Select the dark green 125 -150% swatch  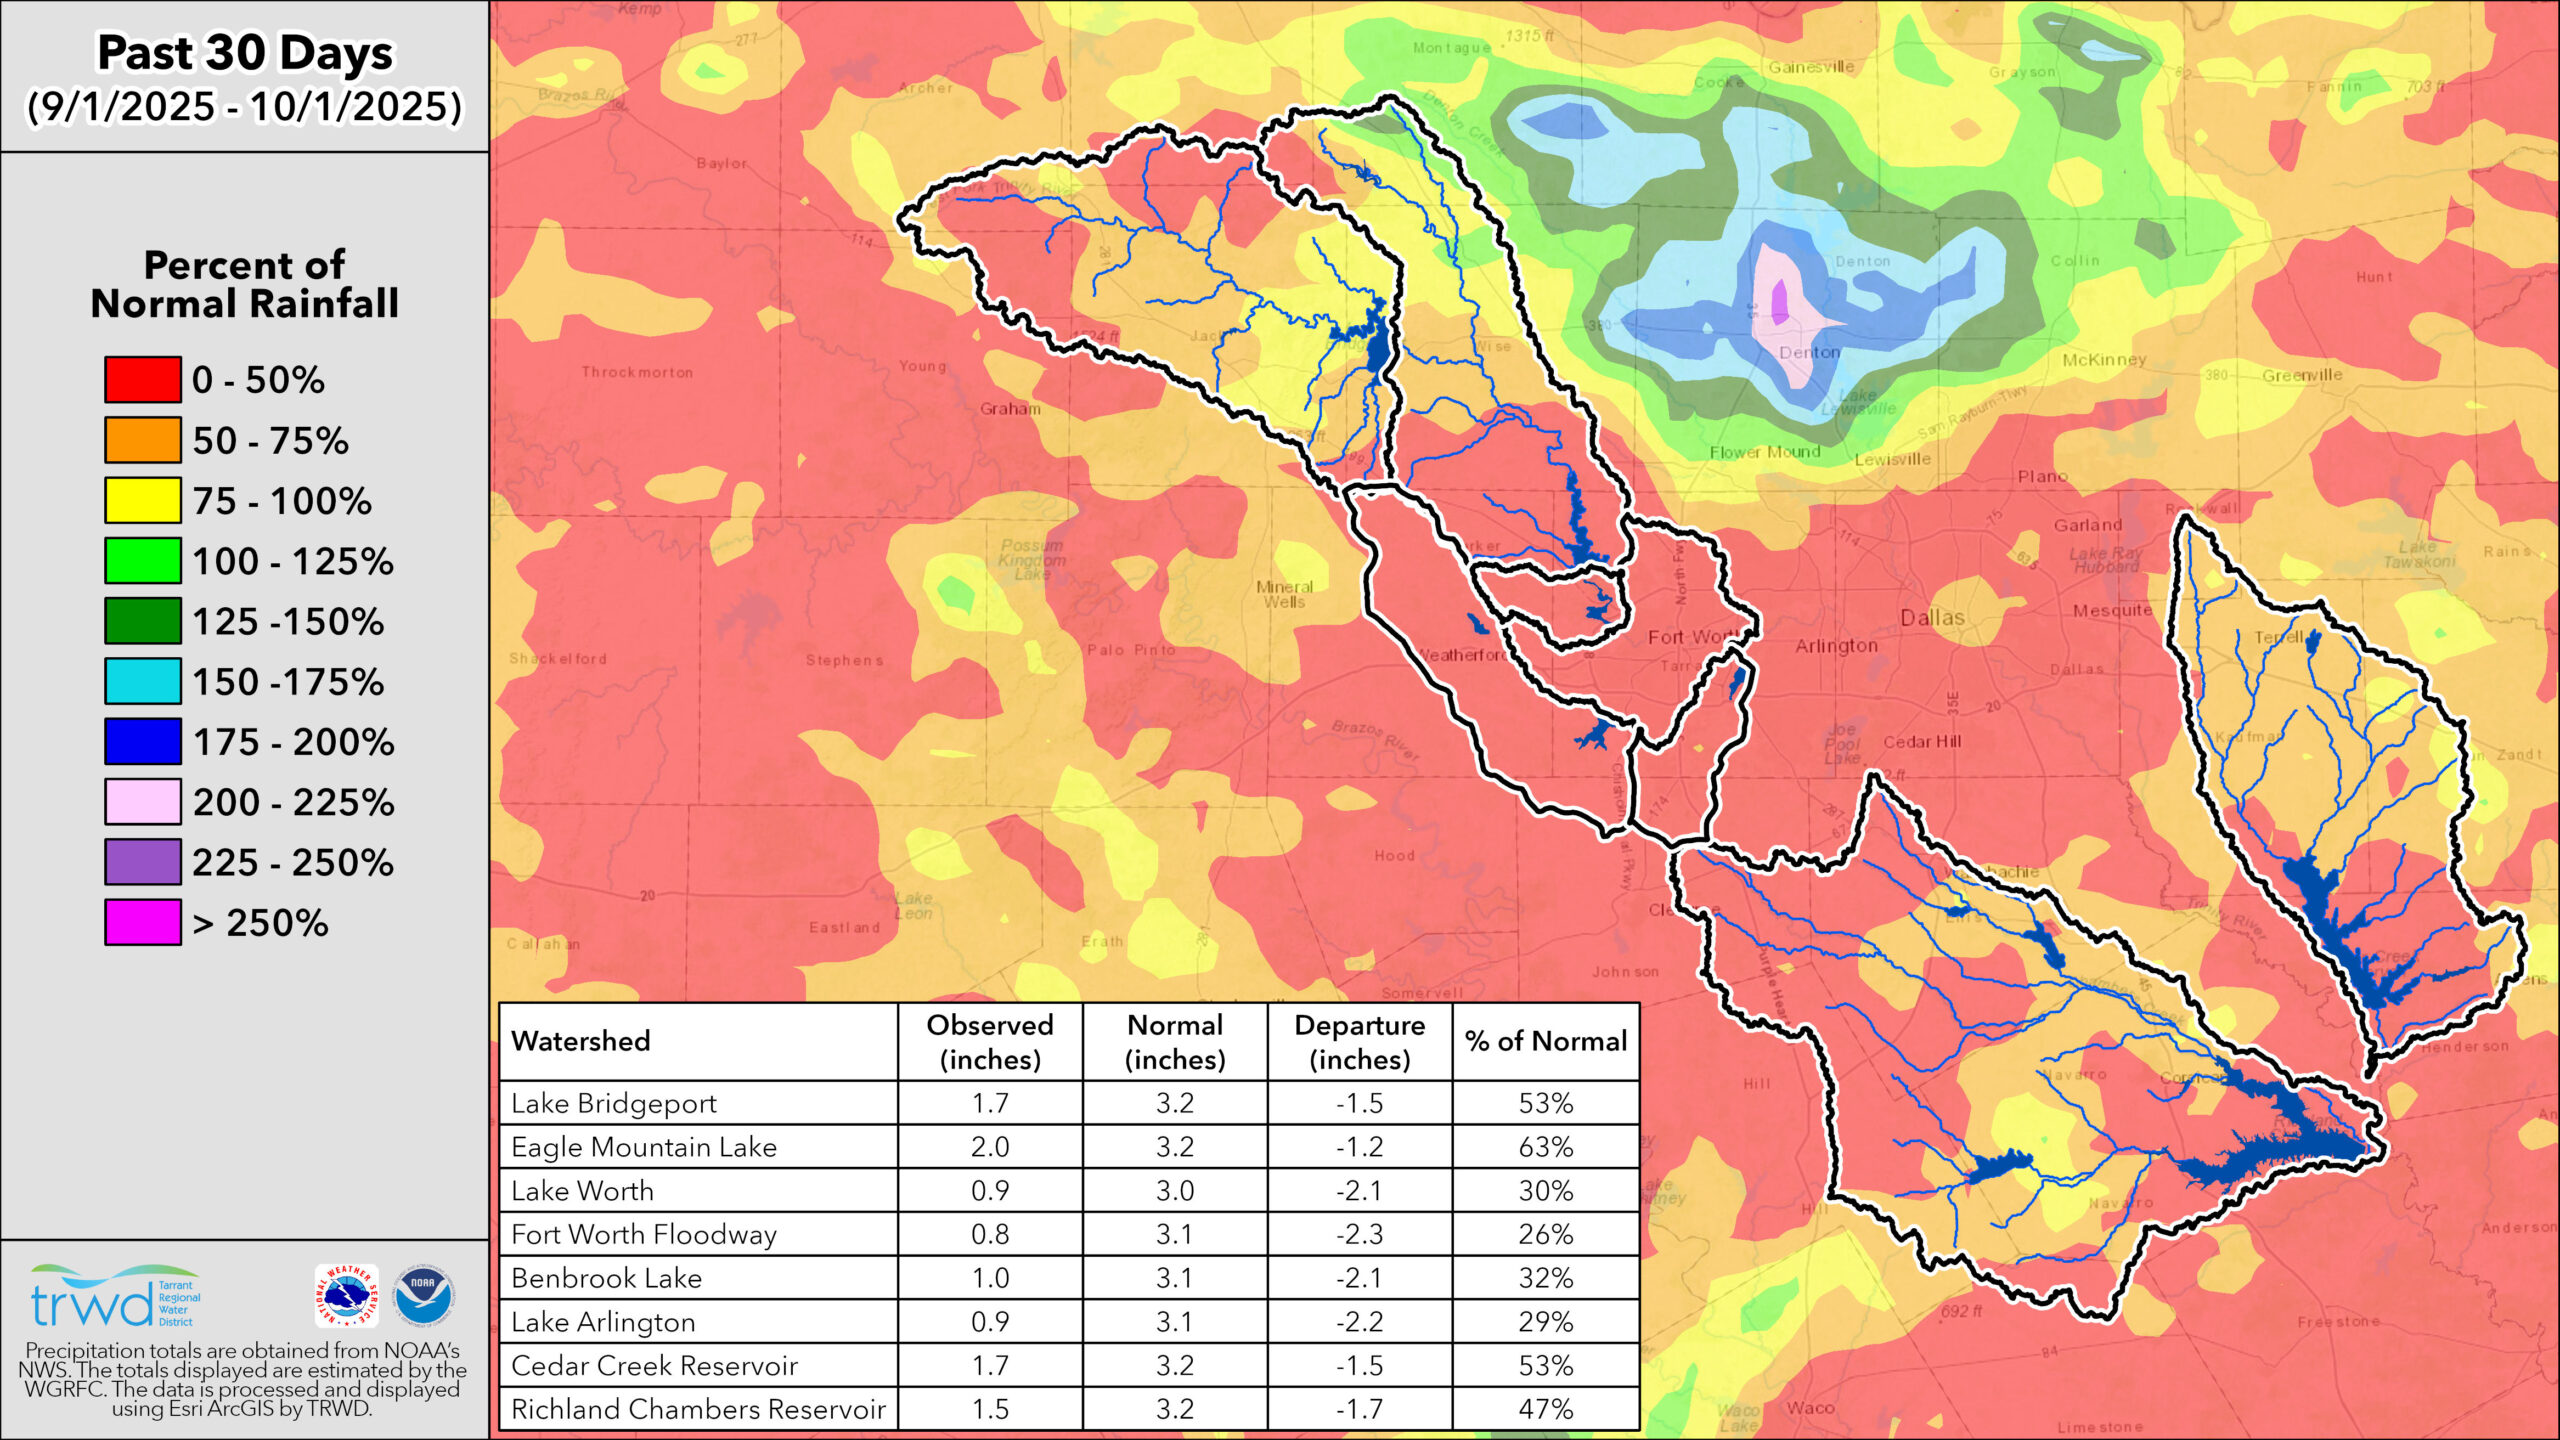143,621
